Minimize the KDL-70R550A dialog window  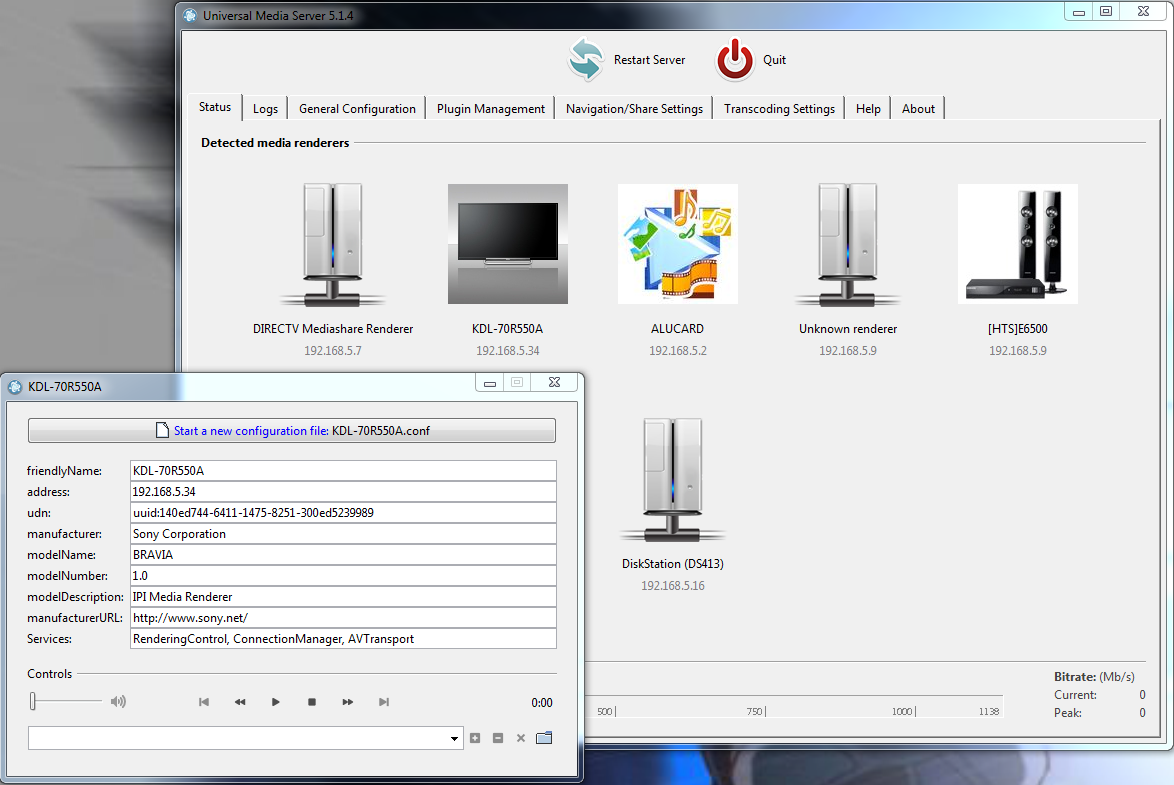490,383
